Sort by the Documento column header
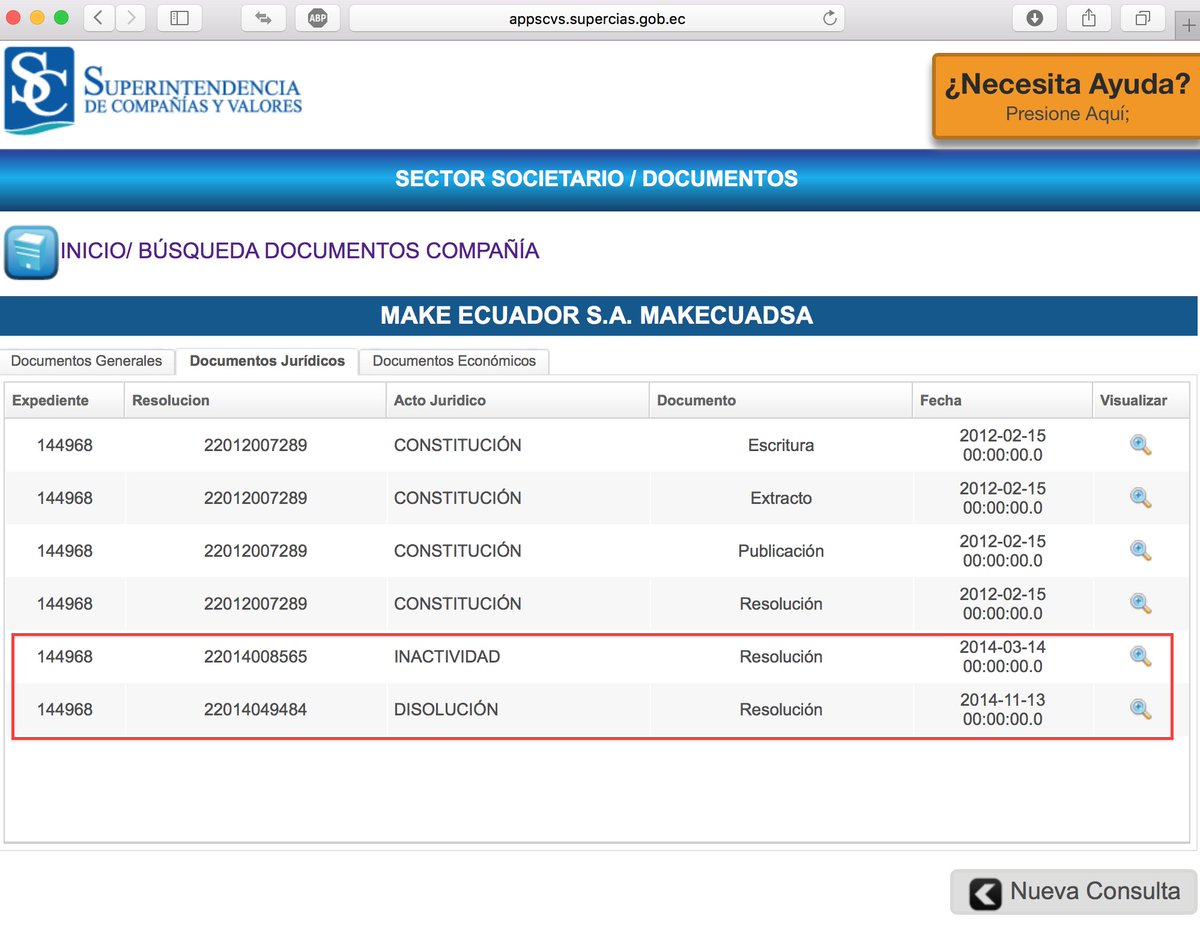This screenshot has height=931, width=1200. pos(781,400)
